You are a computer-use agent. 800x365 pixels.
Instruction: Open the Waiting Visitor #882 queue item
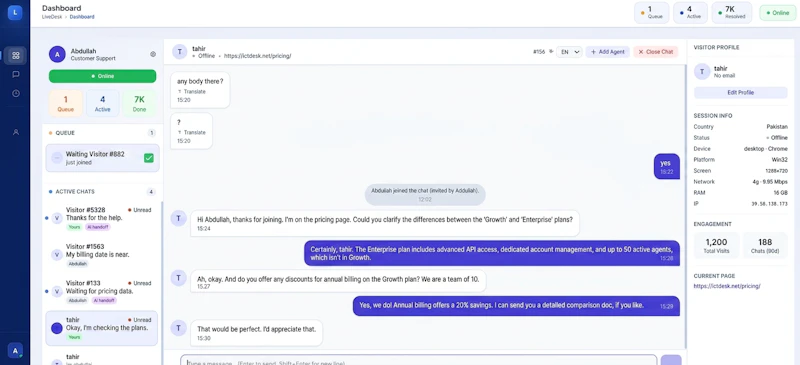(103, 158)
